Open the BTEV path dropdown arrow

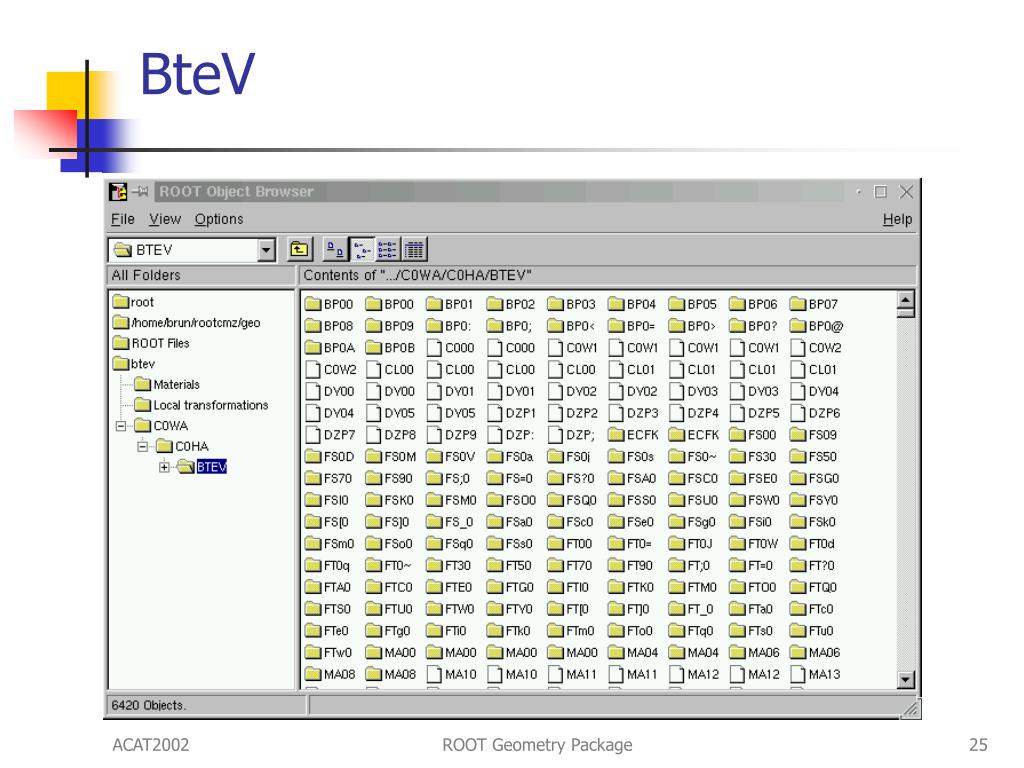point(266,250)
